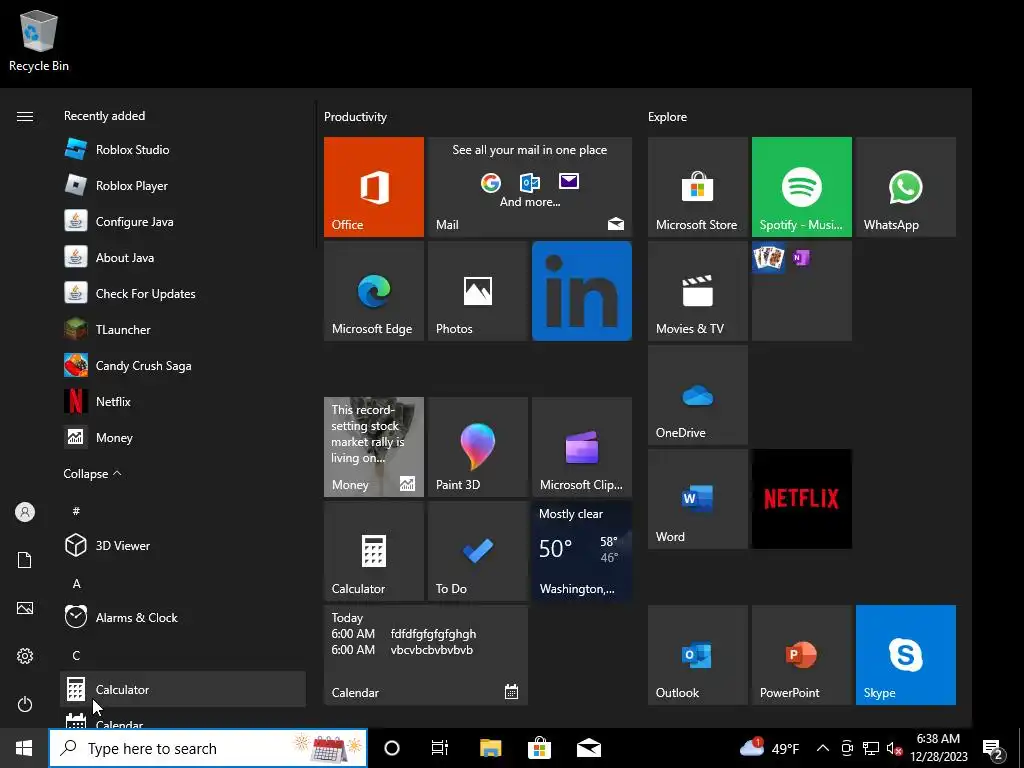Open the Skype tile
Screen dimensions: 1024x768
906,655
